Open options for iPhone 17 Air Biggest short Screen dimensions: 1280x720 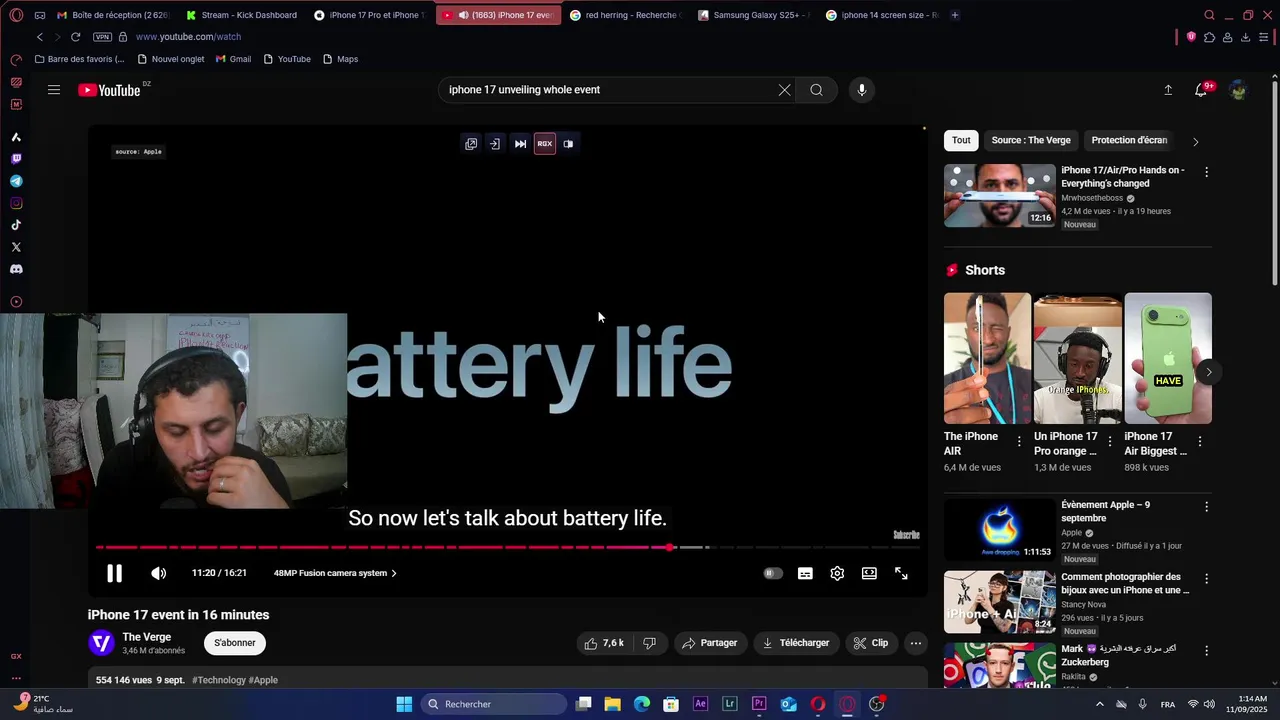point(1200,441)
